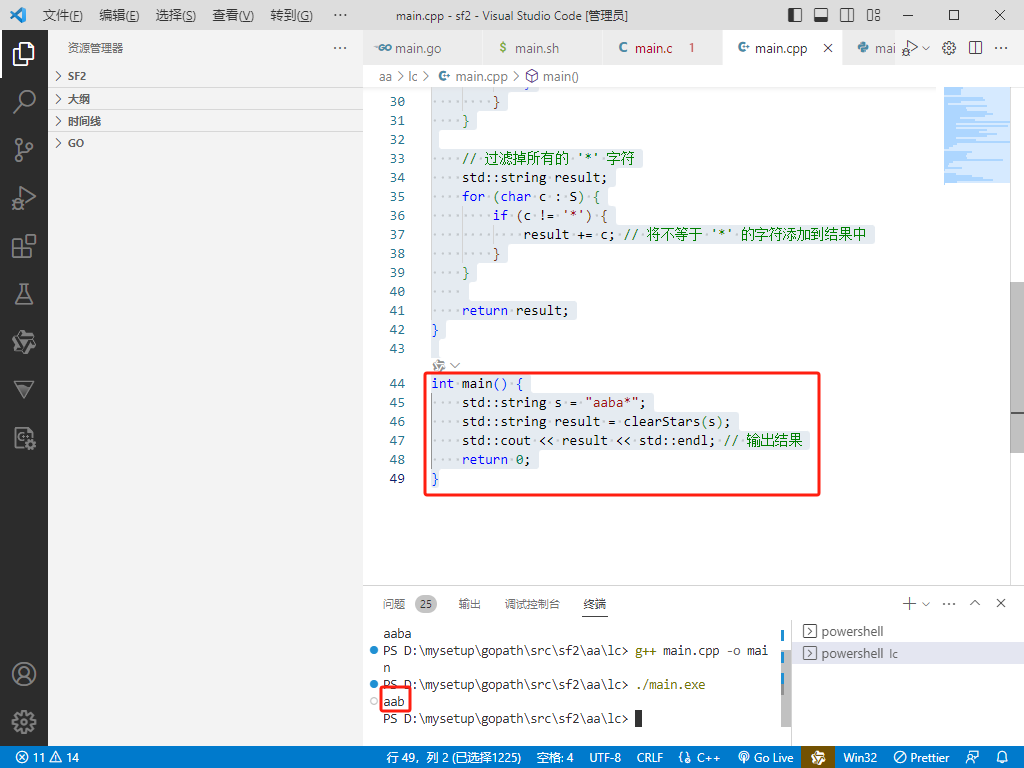1024x768 pixels.
Task: Select the first powershell terminal entry
Action: (907, 632)
